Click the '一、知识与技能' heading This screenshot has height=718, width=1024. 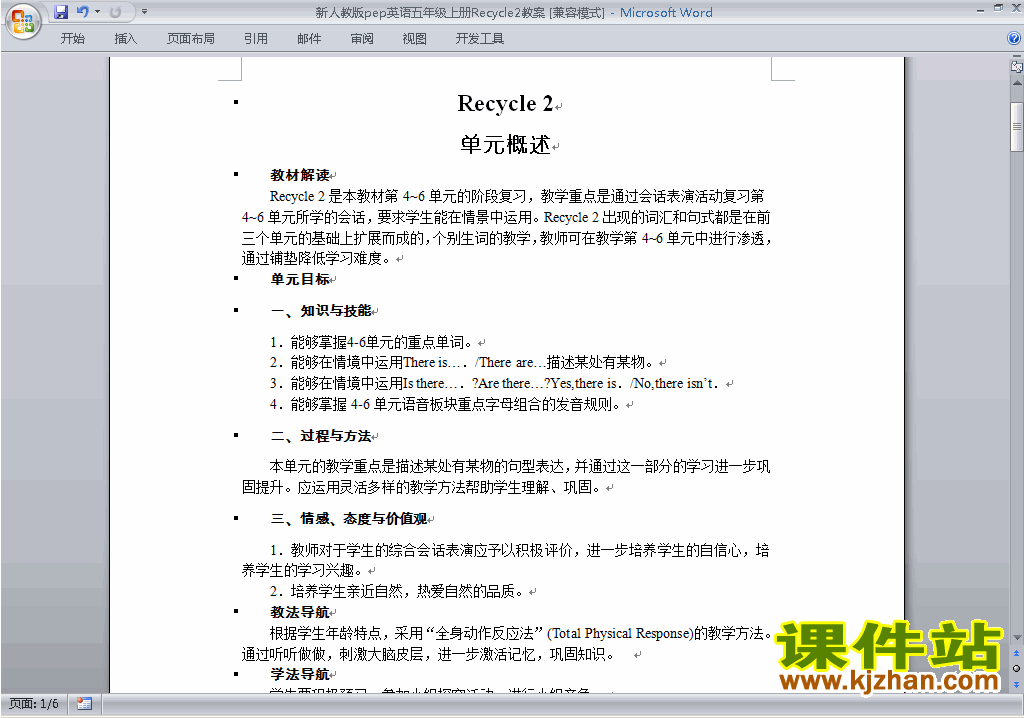click(x=321, y=310)
